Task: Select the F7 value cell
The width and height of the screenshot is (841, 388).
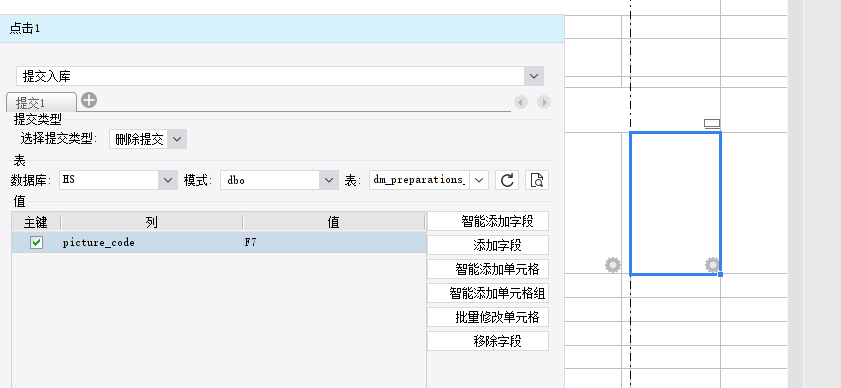Action: click(335, 243)
